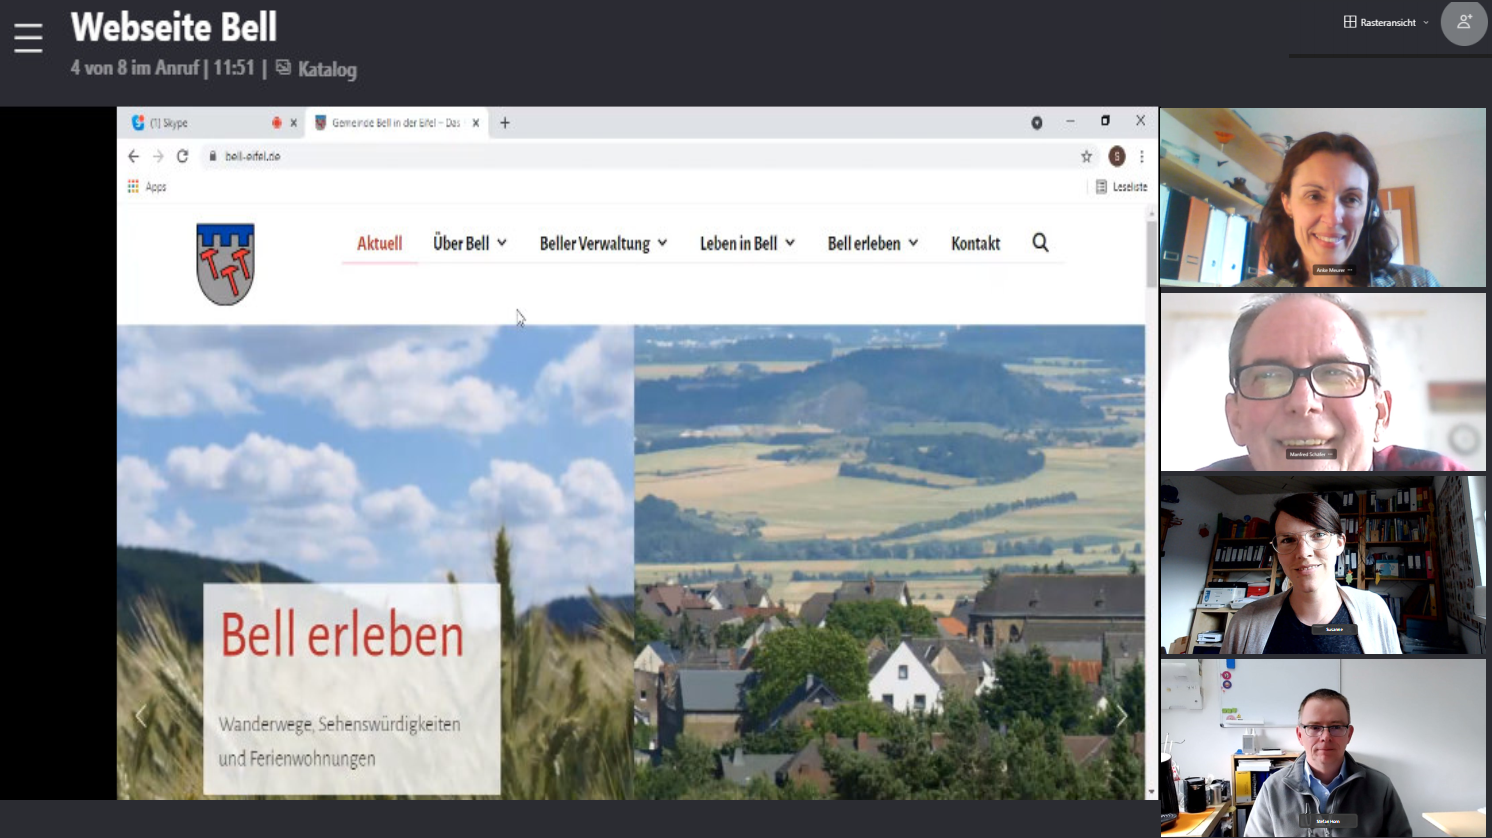Go to the next slide with right arrow

click(x=1121, y=716)
